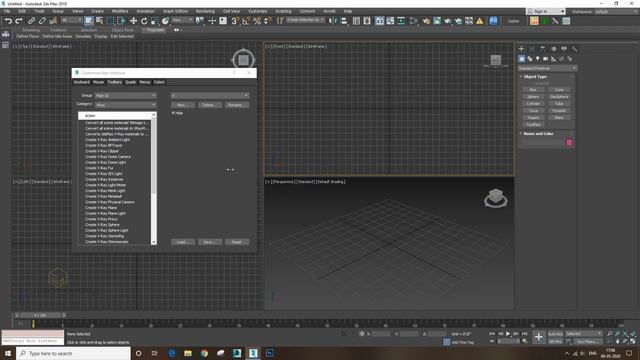
Task: Pick the Select and Rotate tool
Action: click(144, 21)
